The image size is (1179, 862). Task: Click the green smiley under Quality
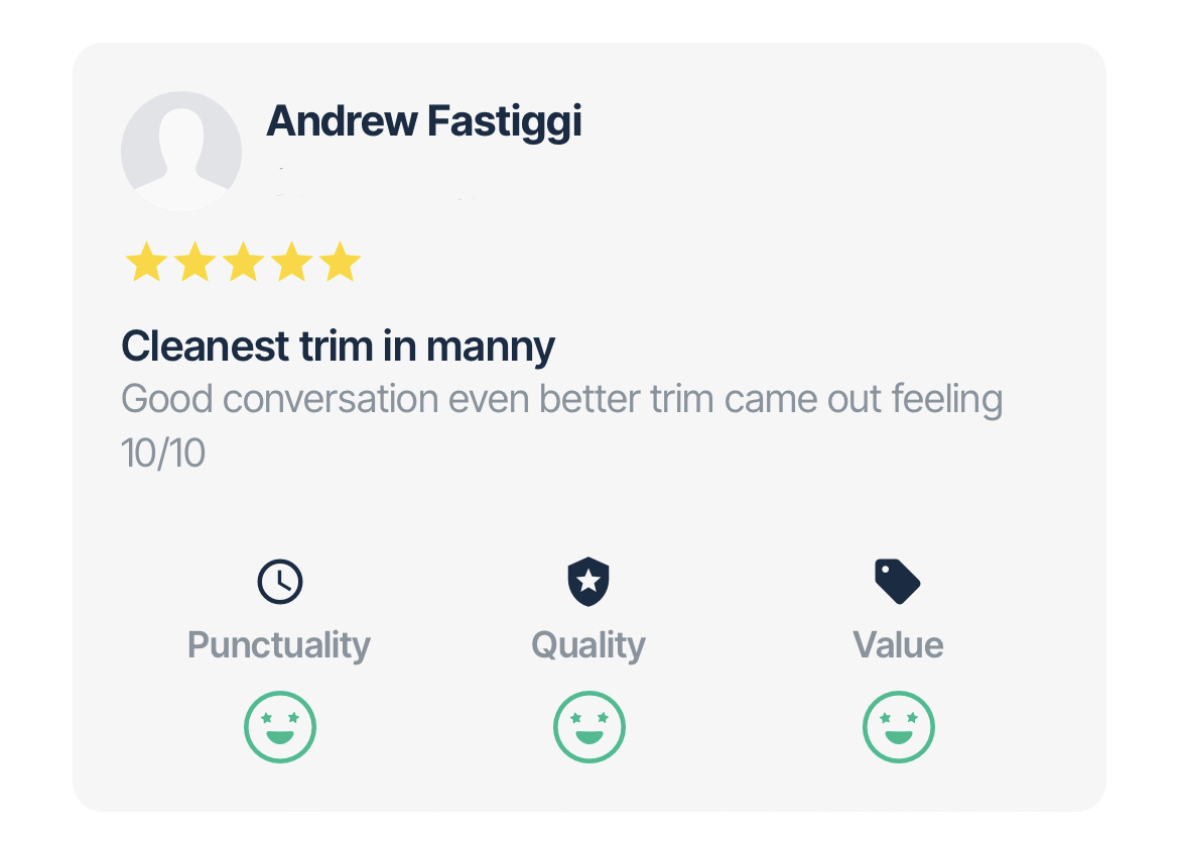[x=589, y=727]
